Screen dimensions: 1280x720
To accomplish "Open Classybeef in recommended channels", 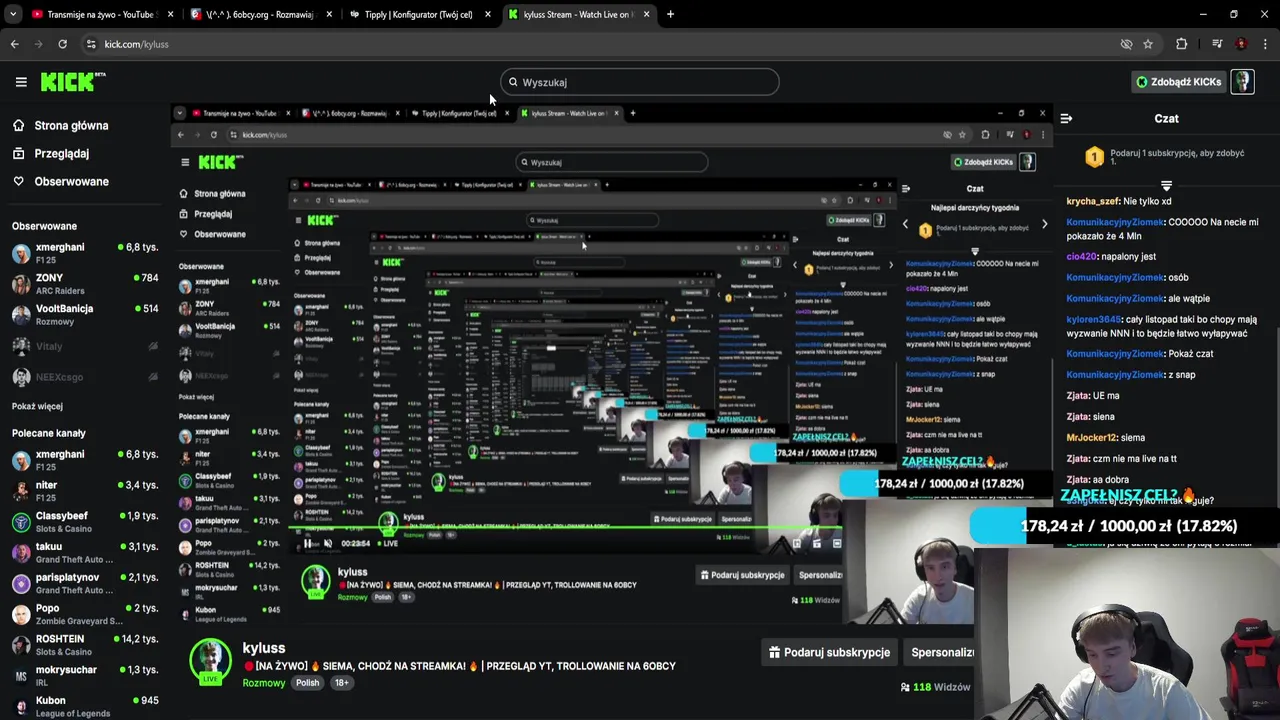I will [85, 522].
